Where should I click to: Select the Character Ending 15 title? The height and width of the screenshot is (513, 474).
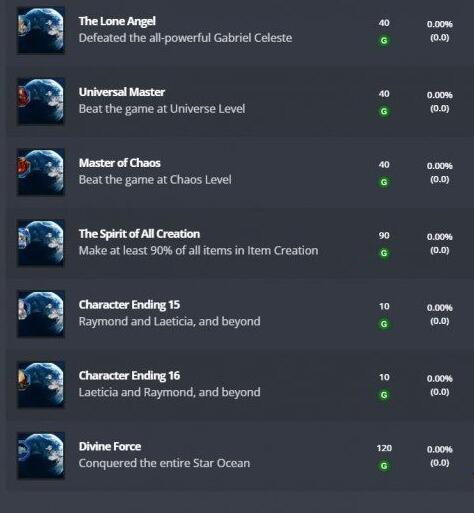click(129, 305)
